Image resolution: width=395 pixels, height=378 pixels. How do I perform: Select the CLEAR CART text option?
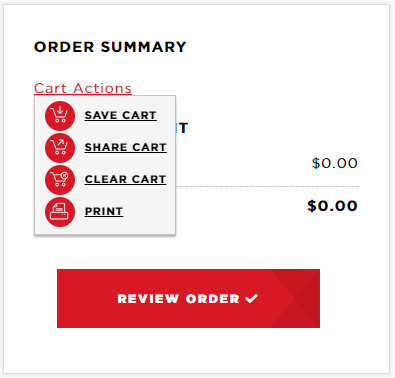tap(125, 179)
